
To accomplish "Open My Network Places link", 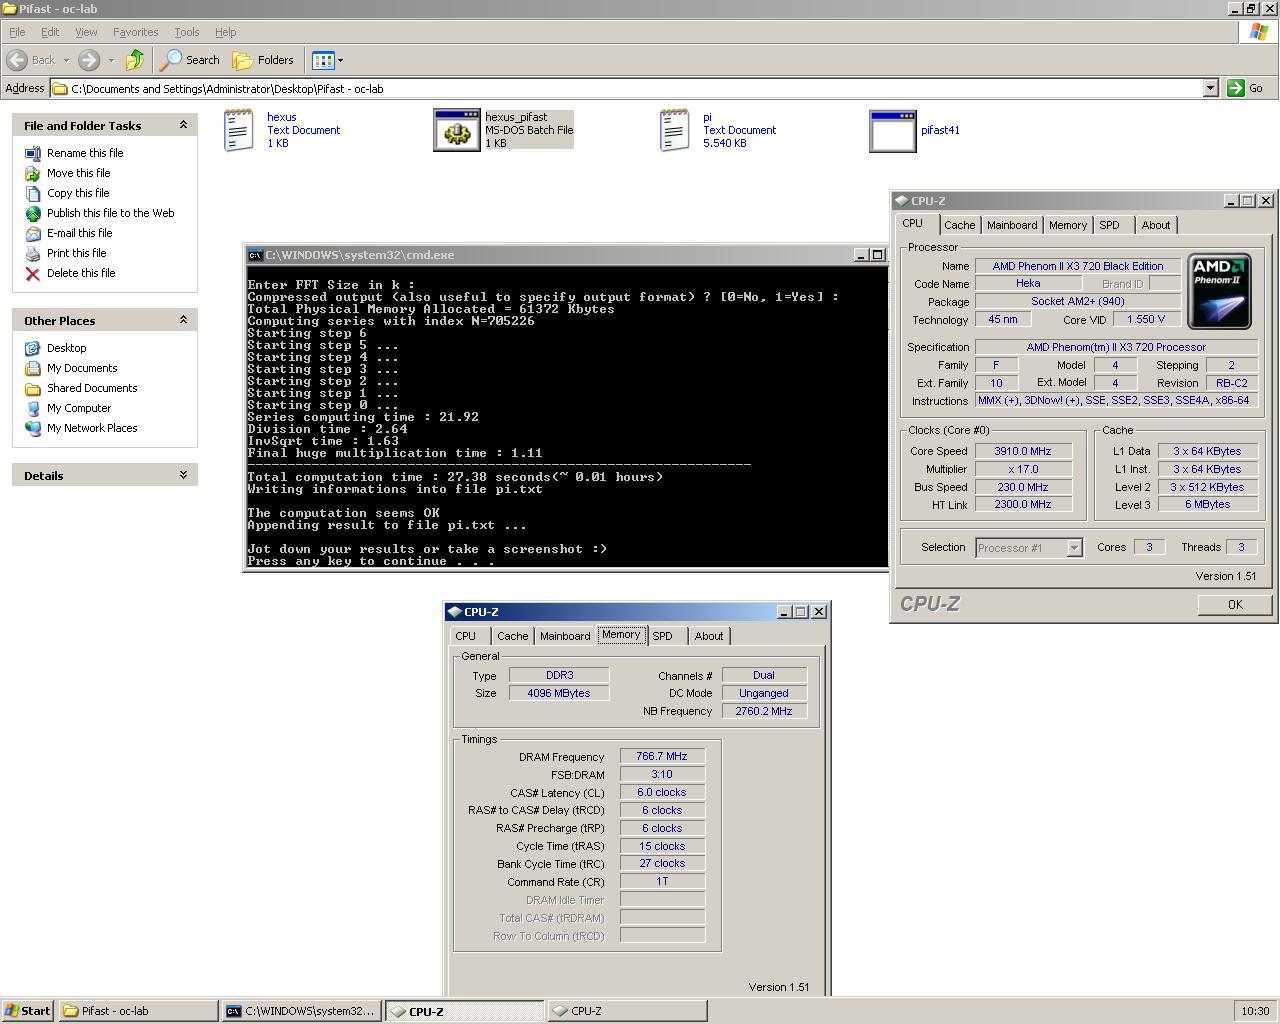I will [x=92, y=428].
